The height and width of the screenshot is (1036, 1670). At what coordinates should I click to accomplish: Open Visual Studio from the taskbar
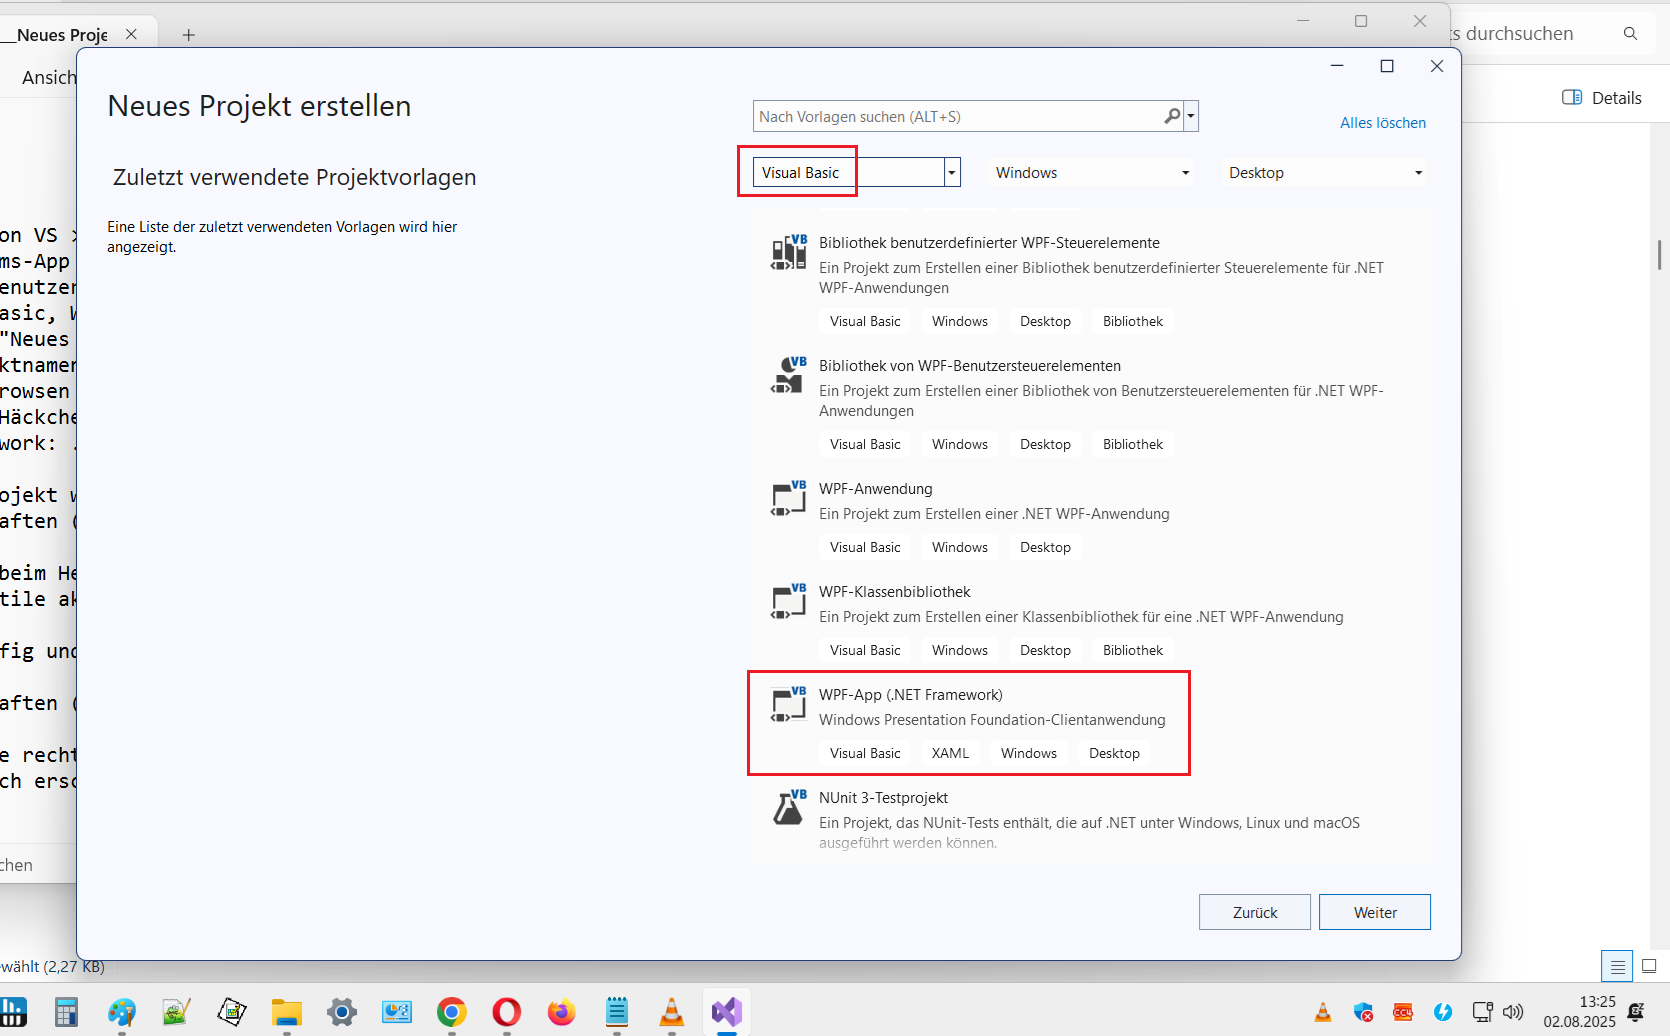(x=727, y=1012)
